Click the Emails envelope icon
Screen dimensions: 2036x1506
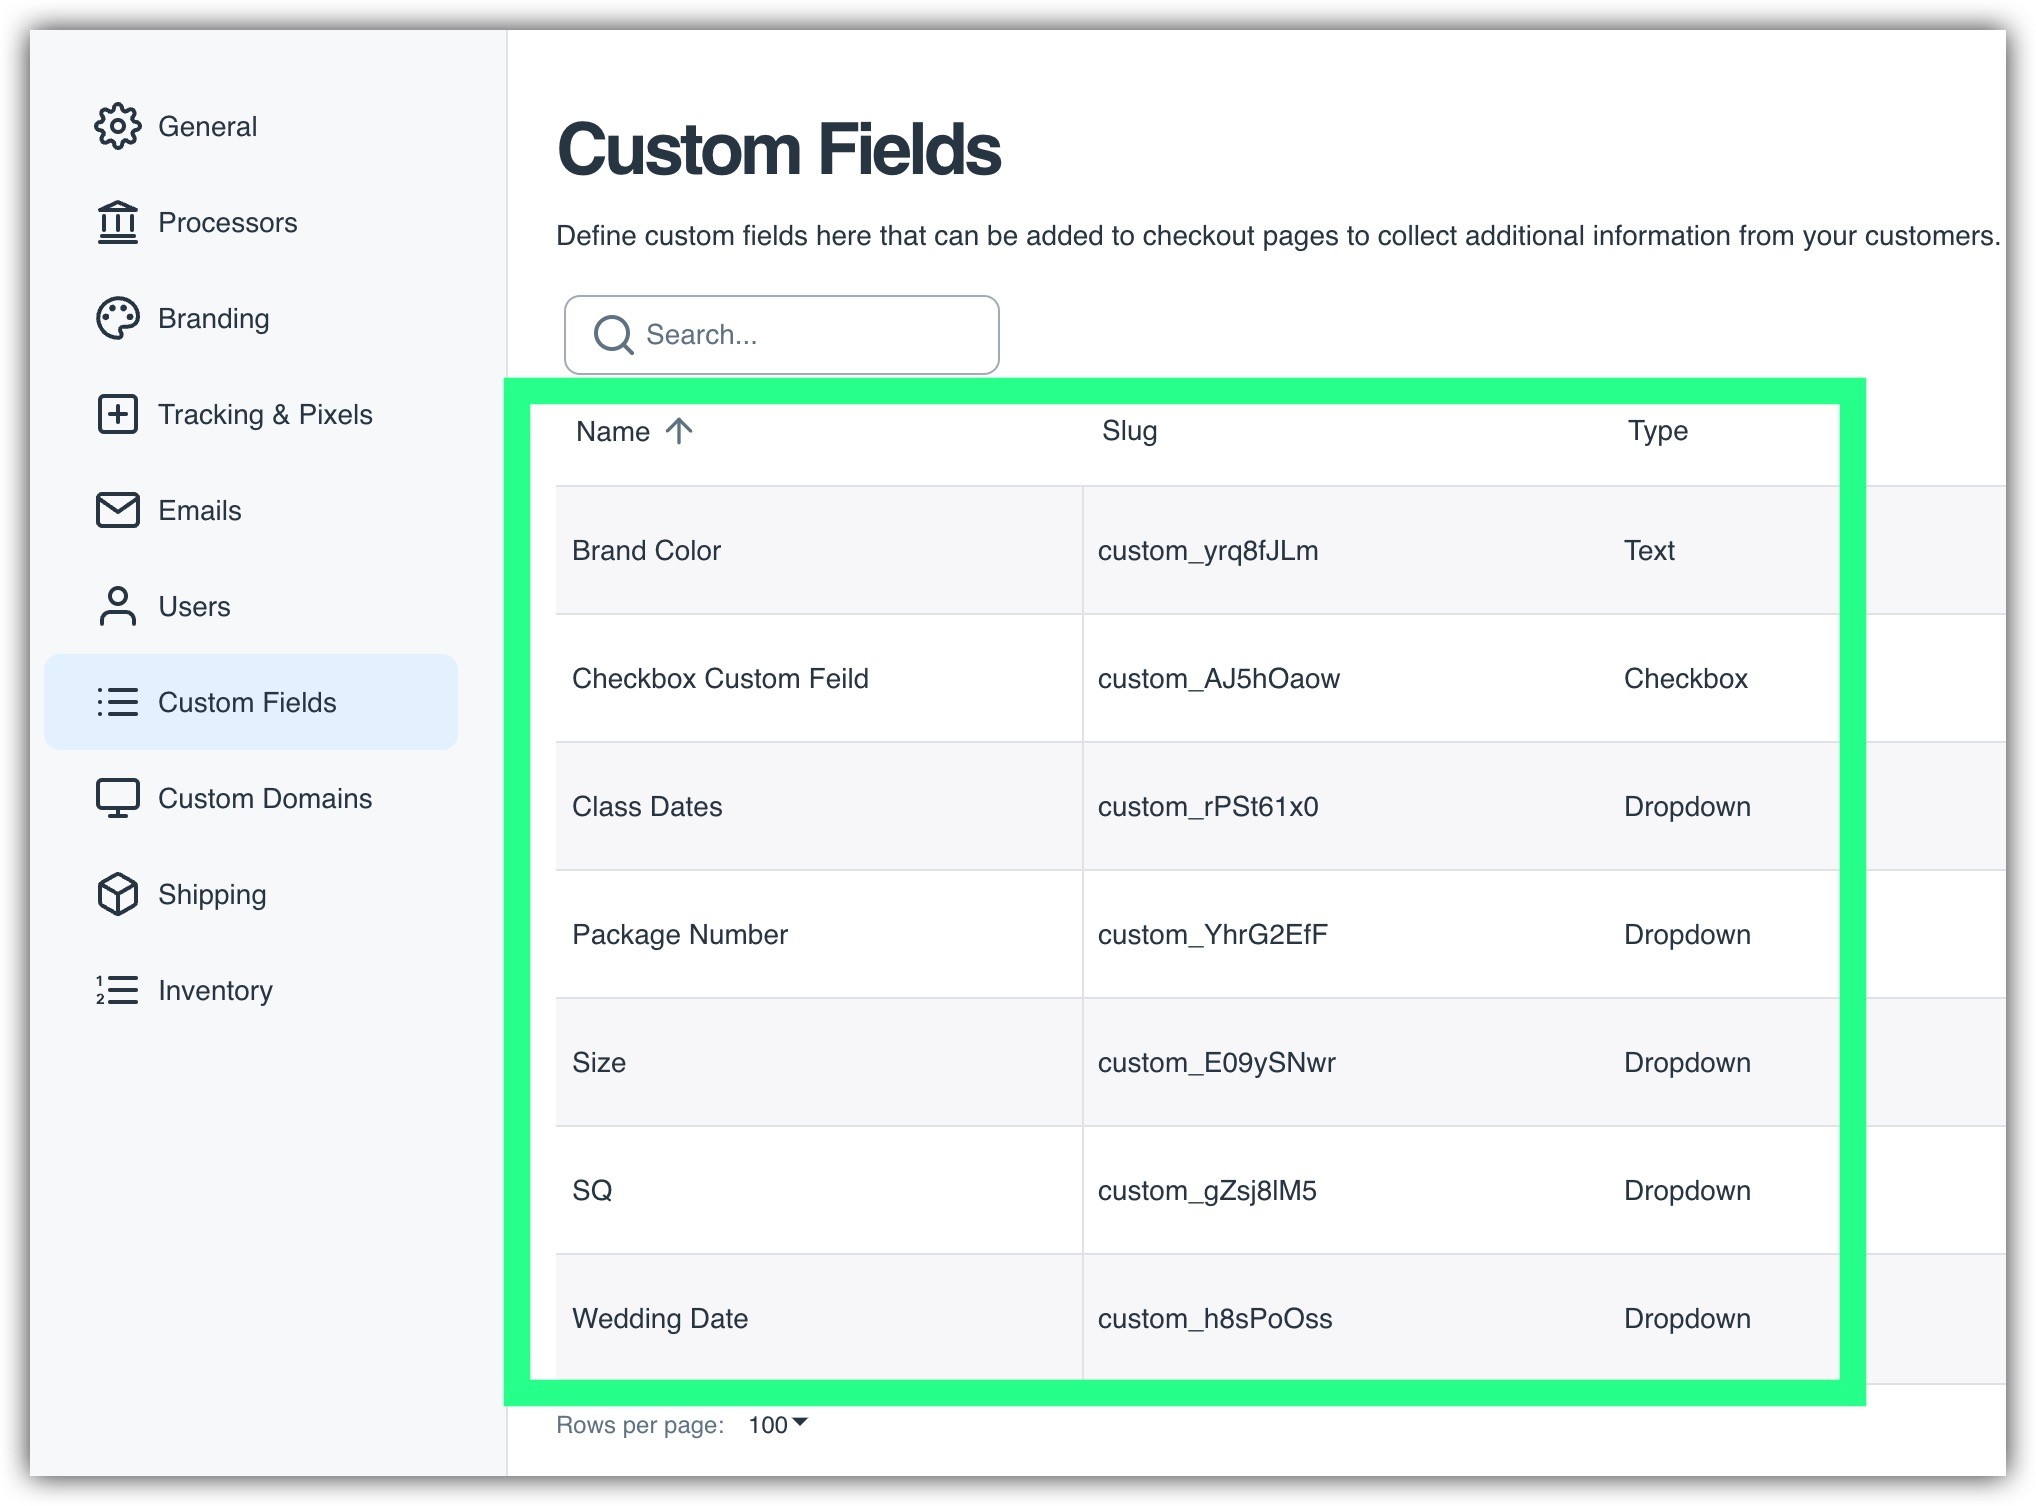117,510
